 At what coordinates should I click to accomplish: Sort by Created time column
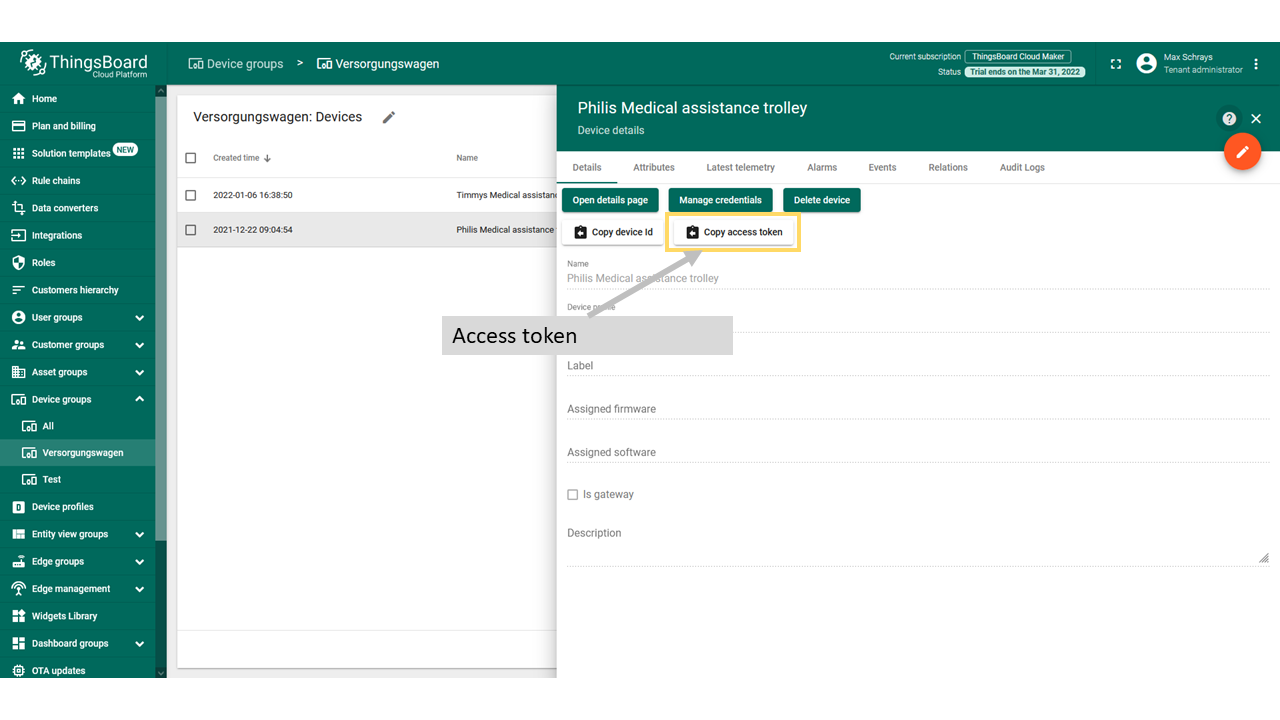[x=242, y=158]
